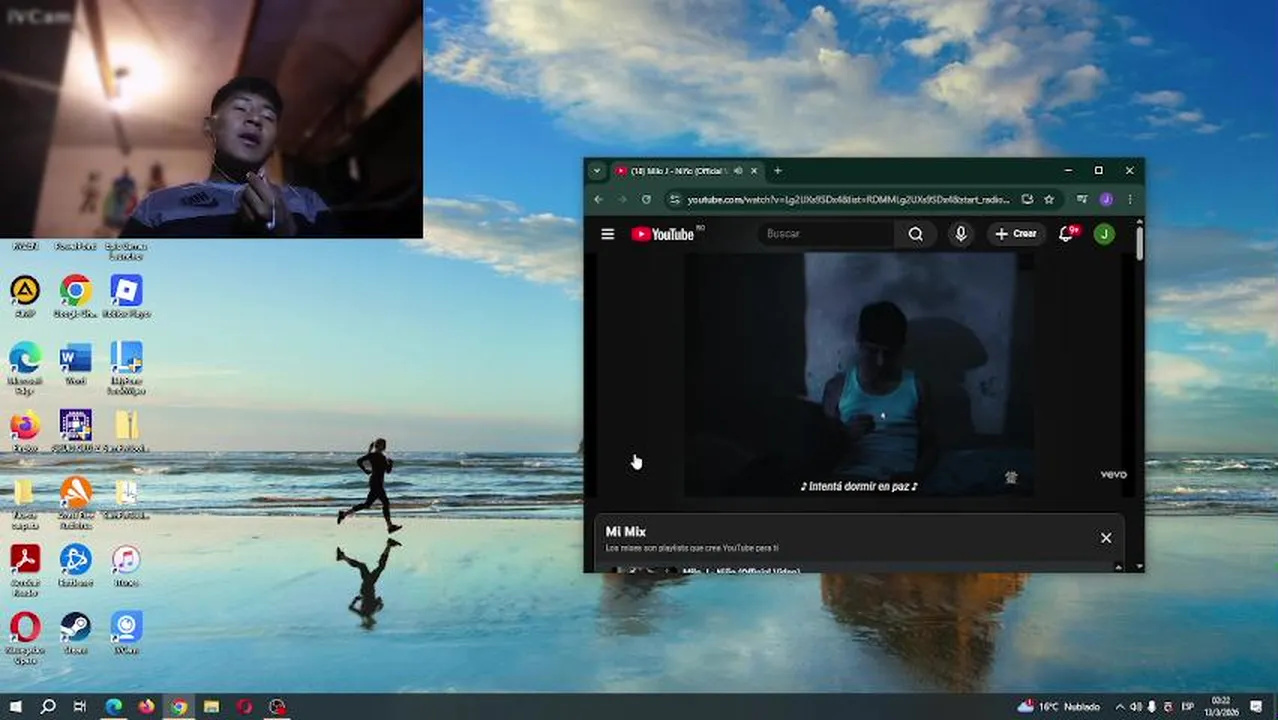
Task: Open the Crear create button
Action: click(1016, 234)
